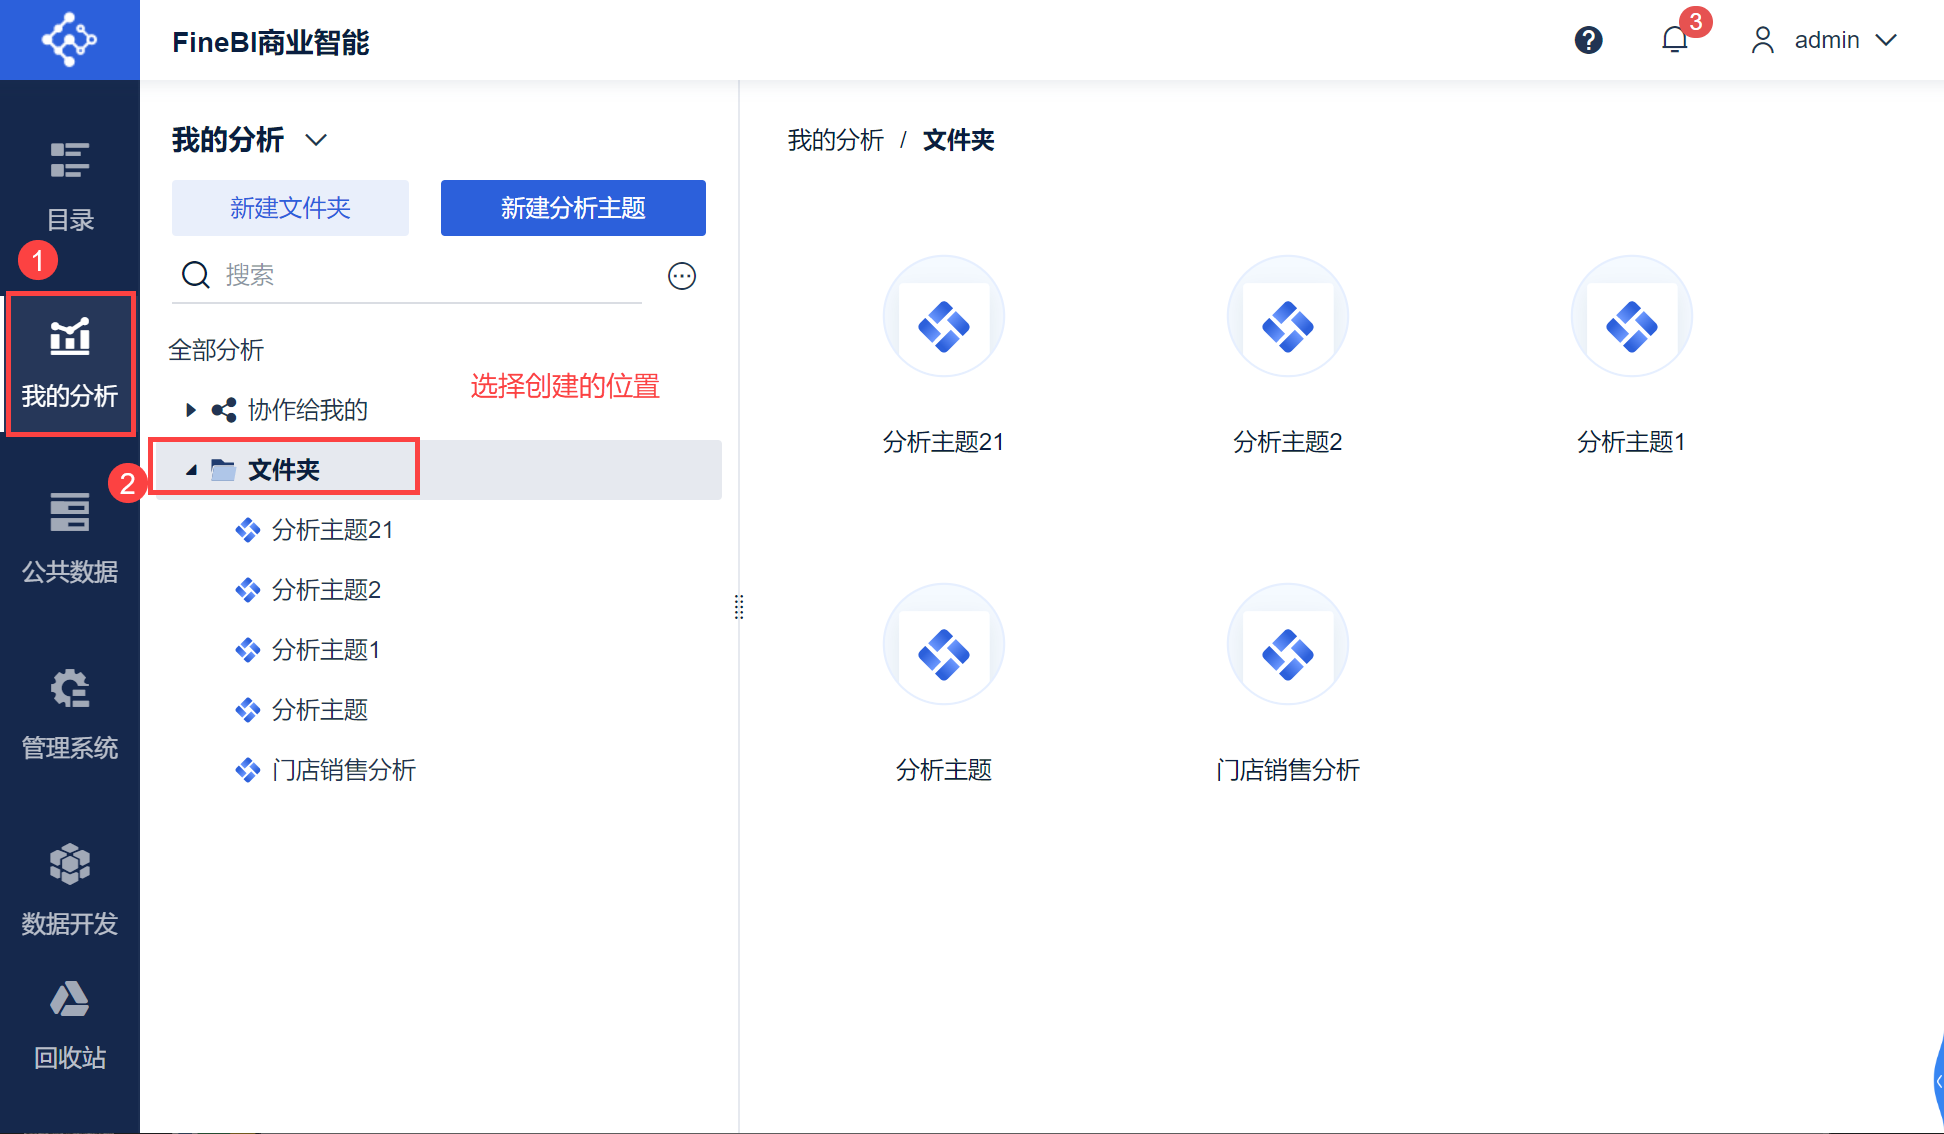Click the more options ellipsis icon
This screenshot has height=1134, width=1944.
682,276
